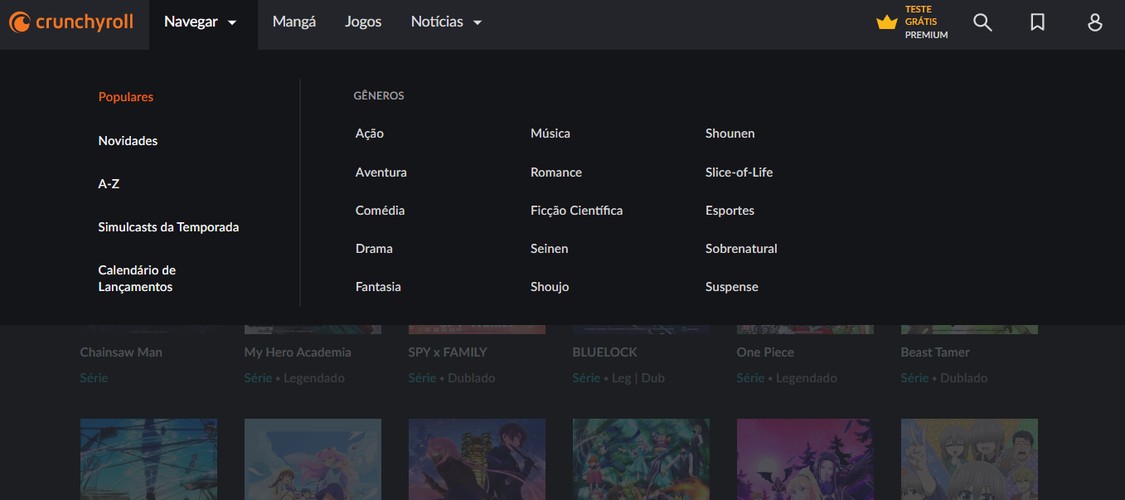Image resolution: width=1125 pixels, height=500 pixels.
Task: Open Simulcasts da Temporada
Action: [x=169, y=227]
